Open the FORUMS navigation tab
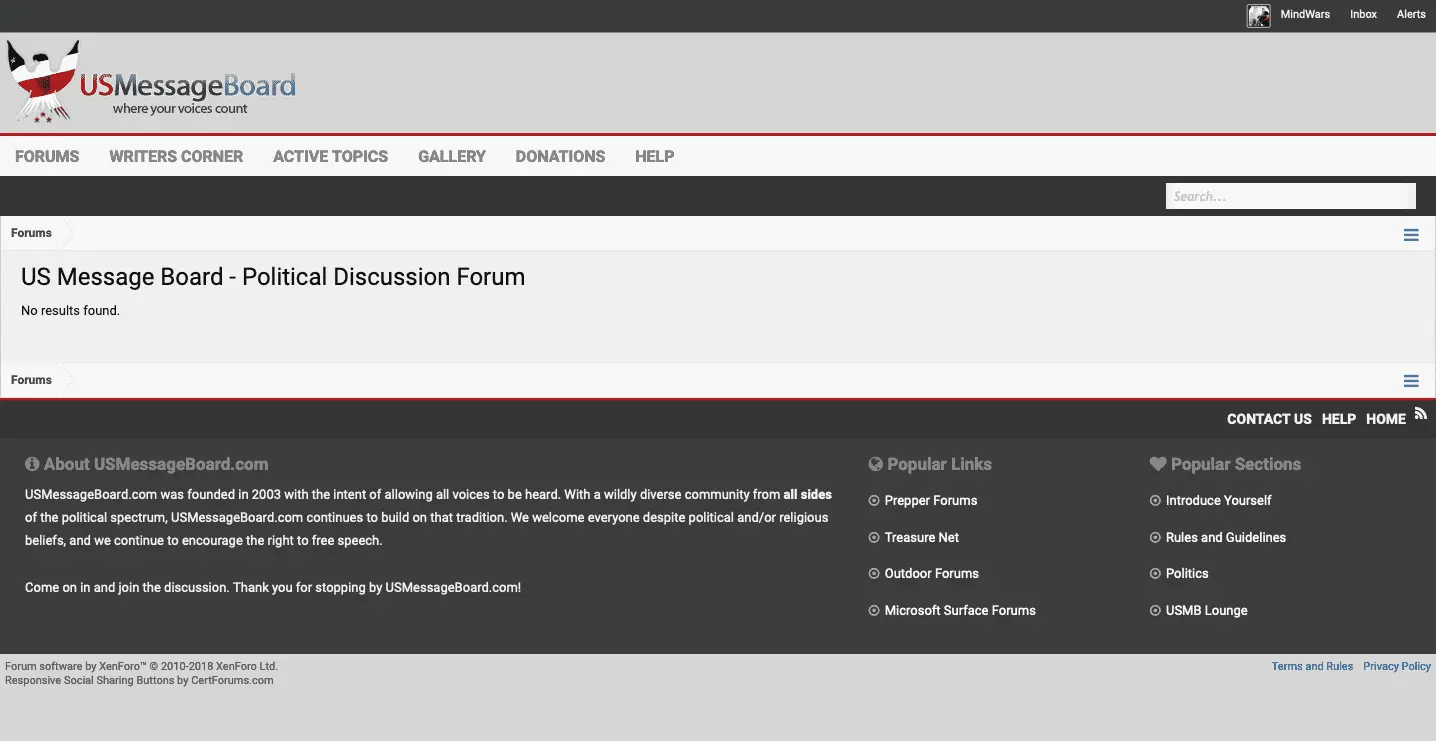This screenshot has width=1436, height=741. pyautogui.click(x=47, y=156)
